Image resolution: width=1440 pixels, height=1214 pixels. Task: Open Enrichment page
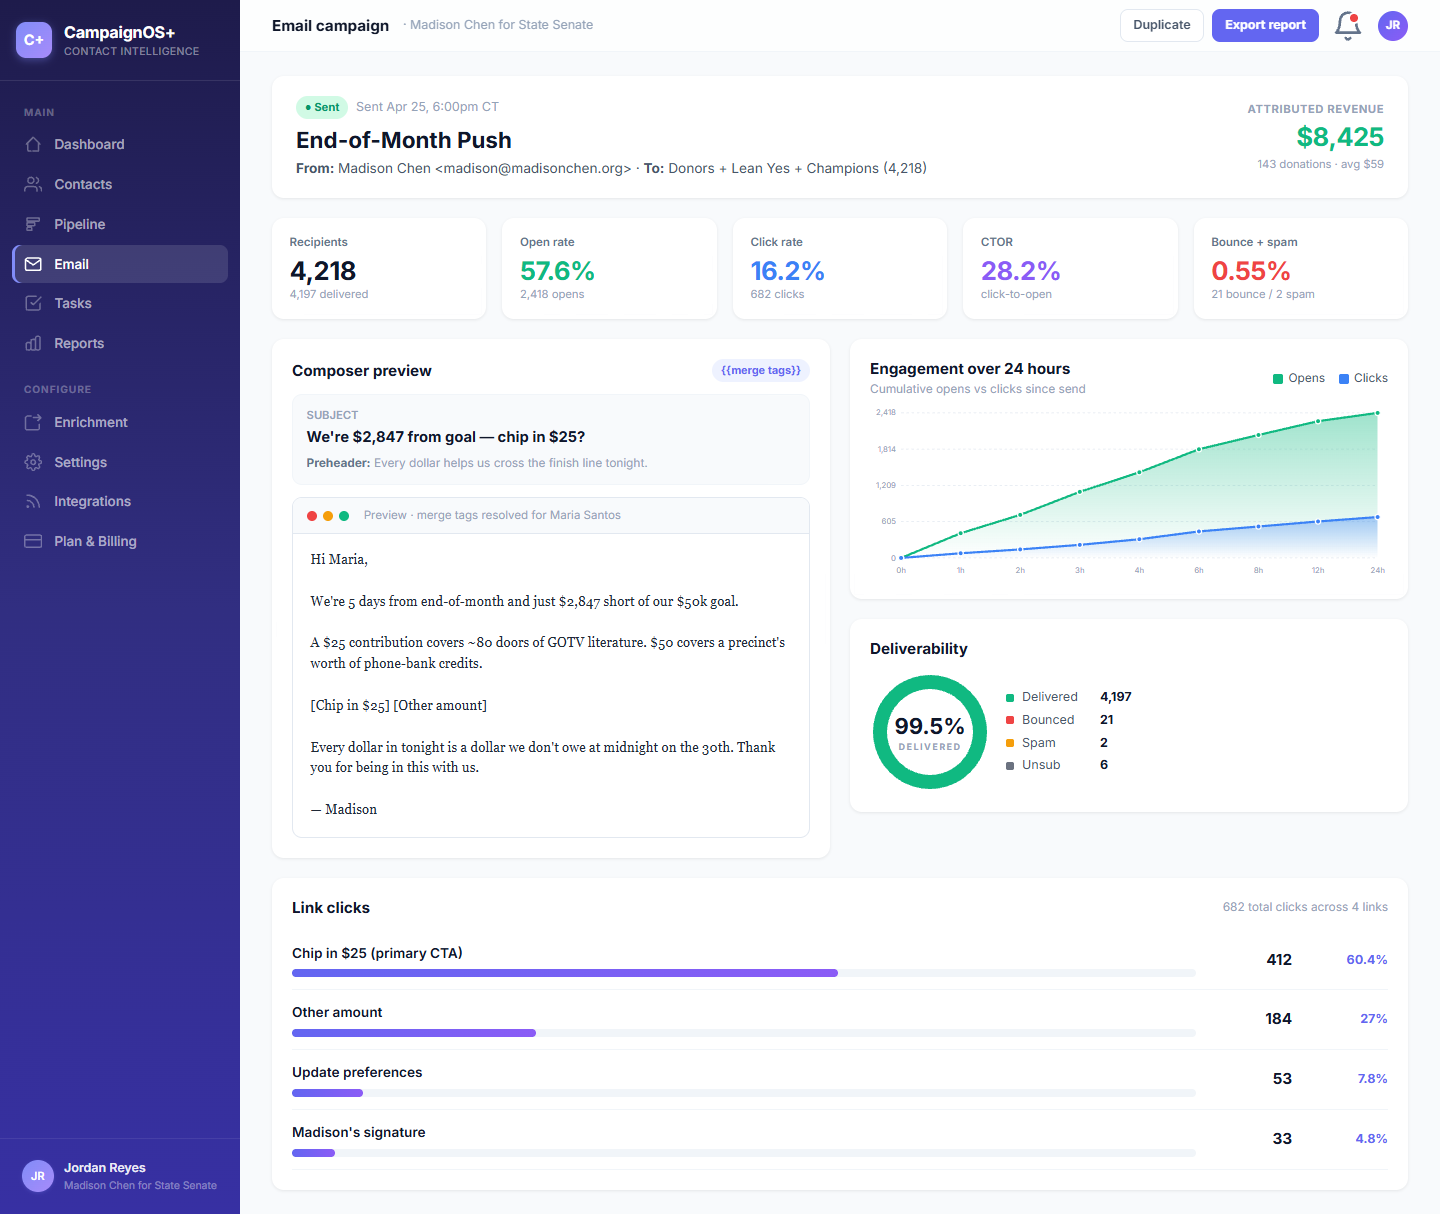click(120, 422)
